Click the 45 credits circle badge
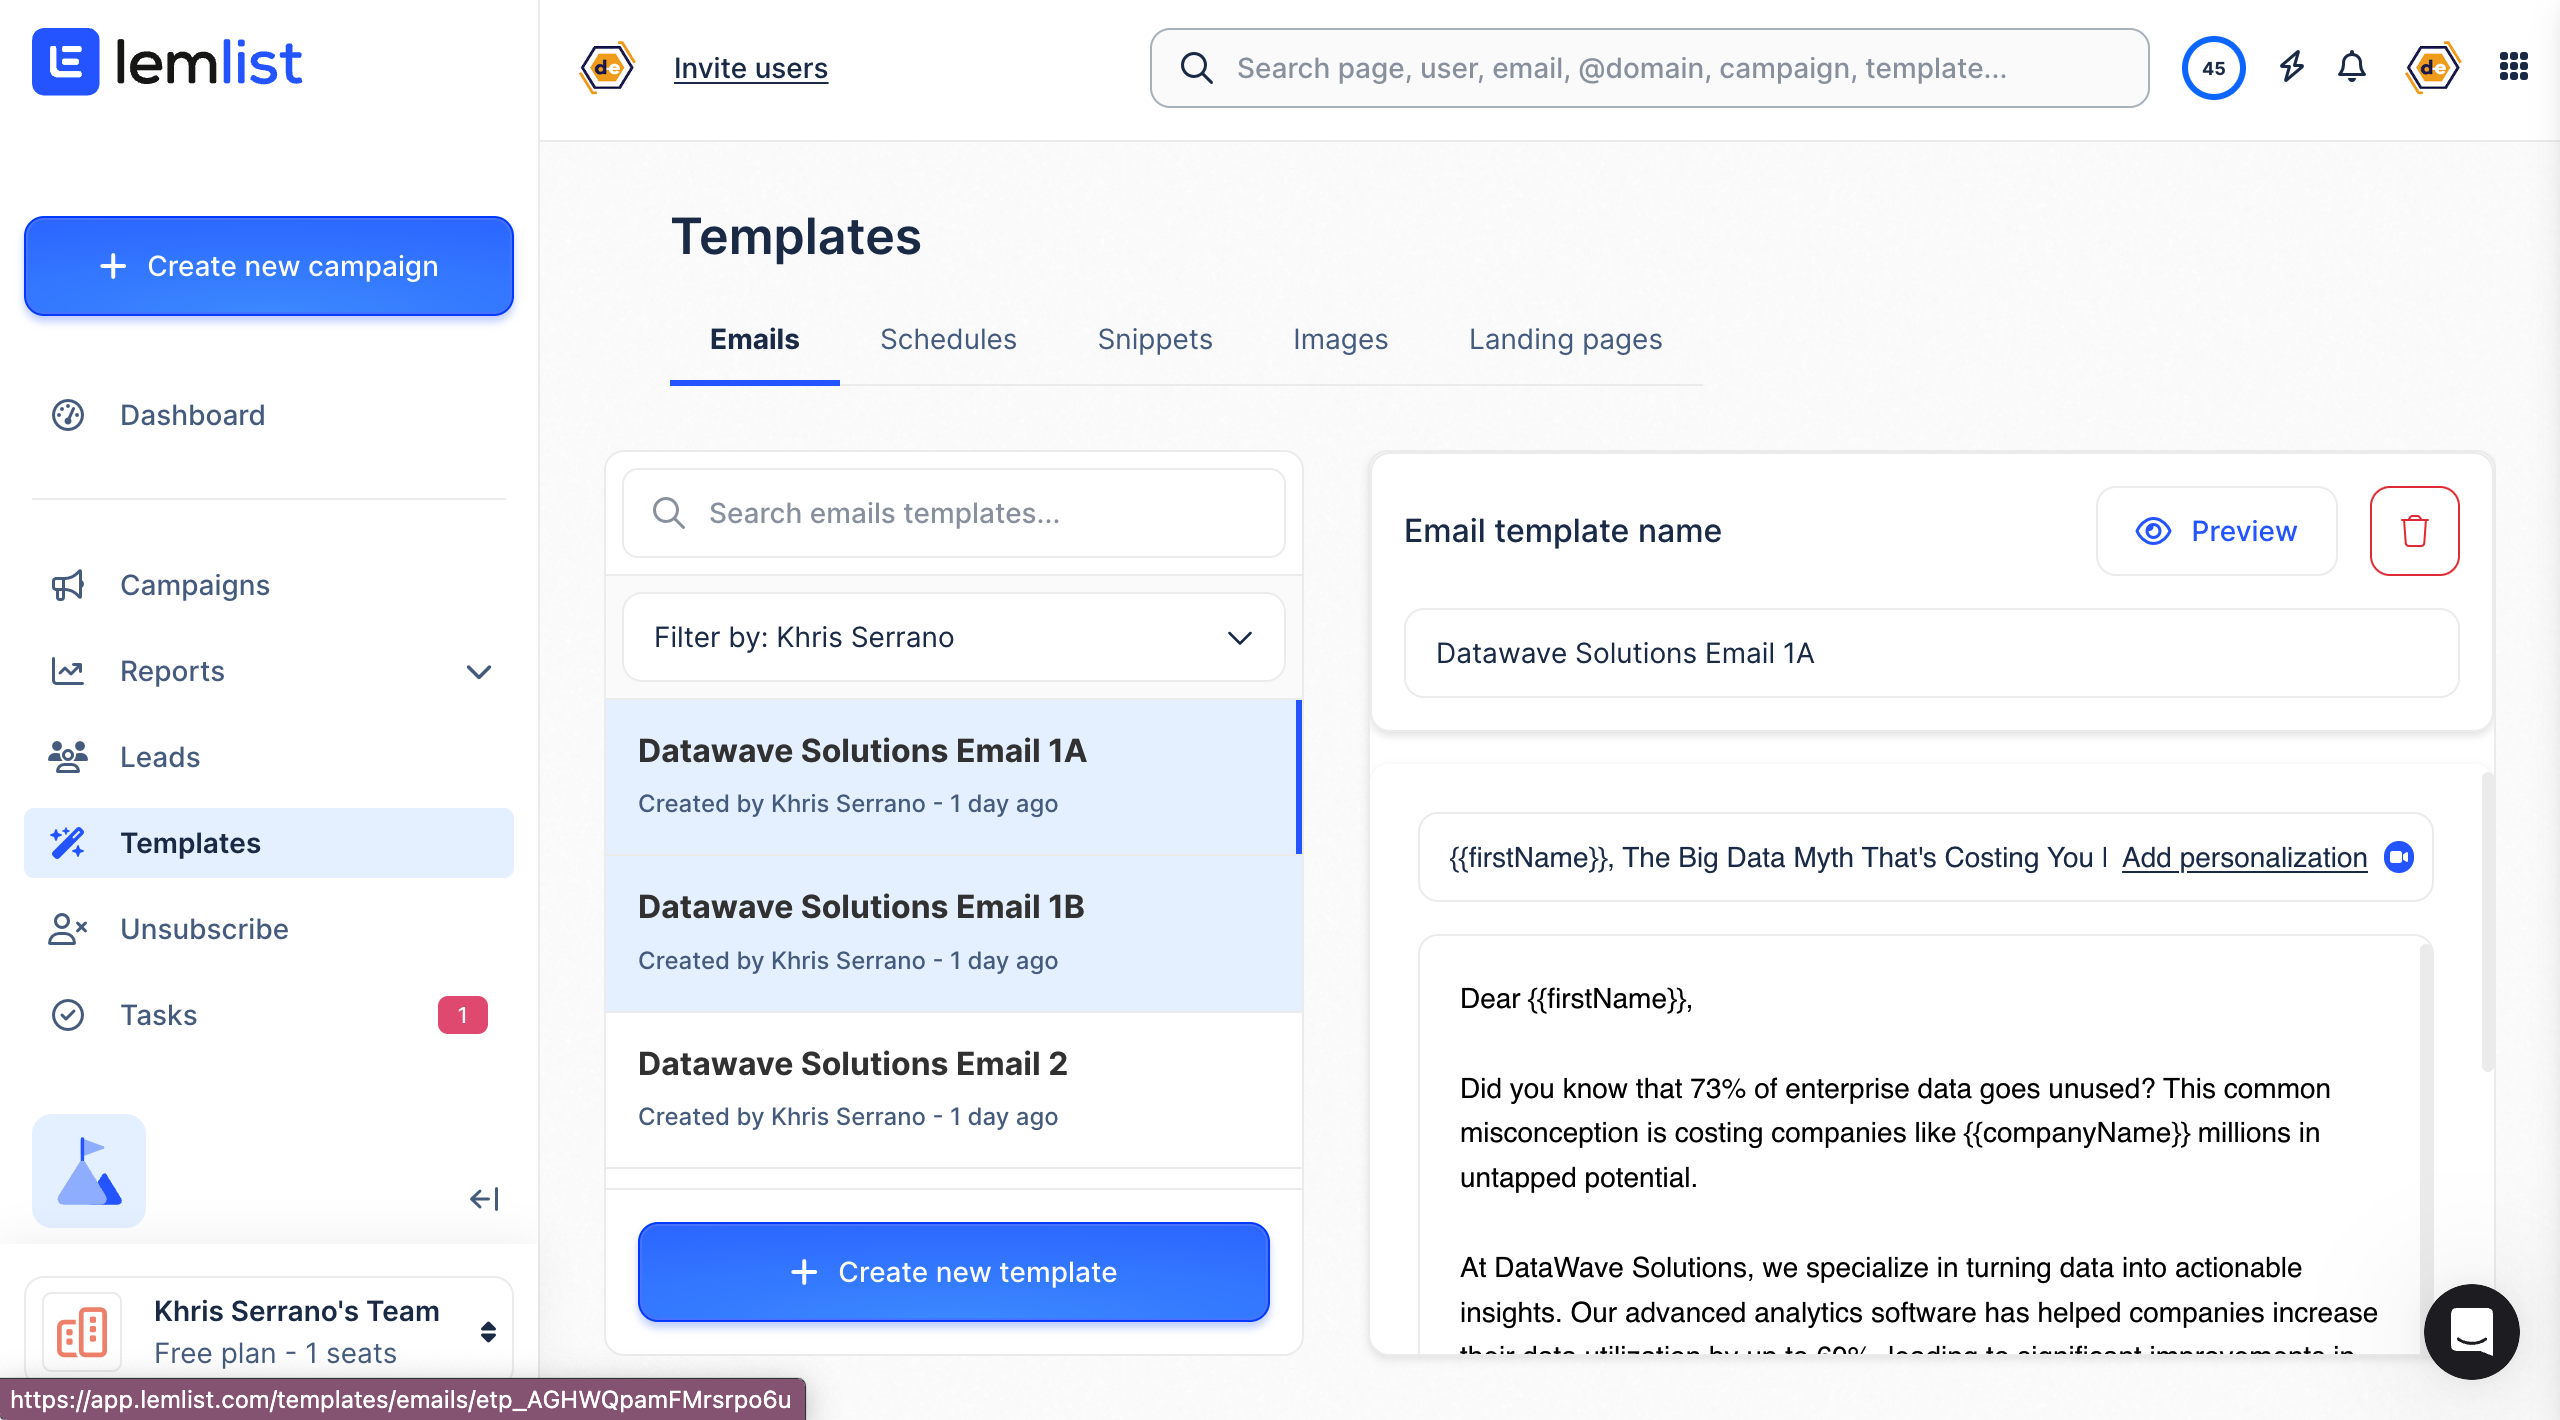Viewport: 2560px width, 1420px height. pyautogui.click(x=2213, y=67)
